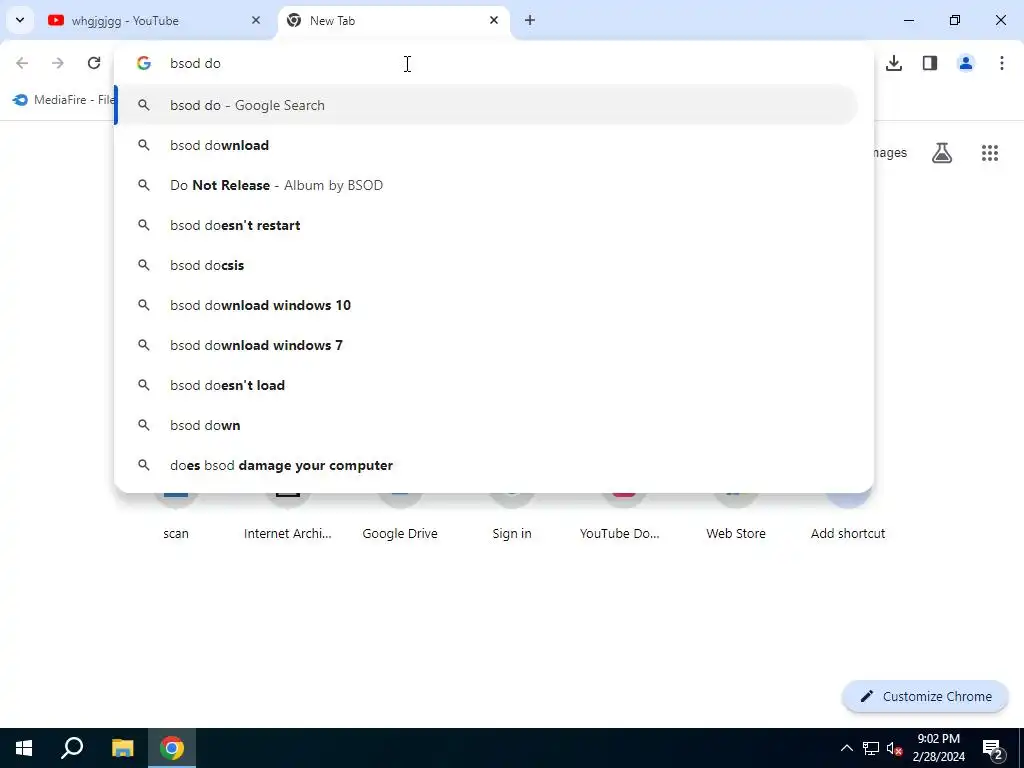Reload the page
This screenshot has width=1024, height=768.
point(94,63)
